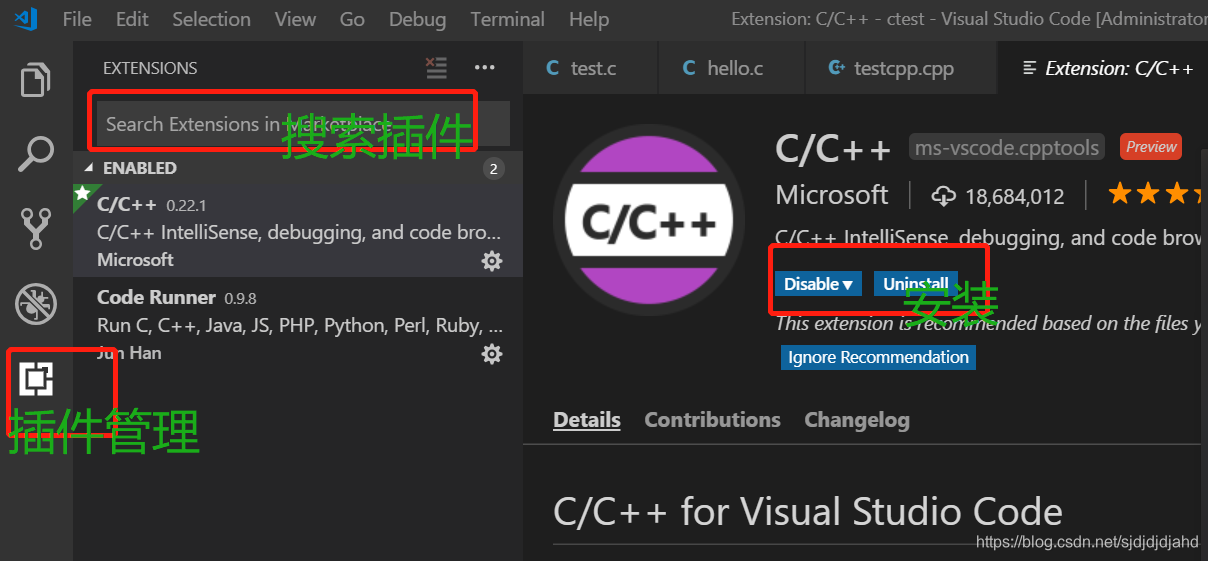Open the Extensions panel more actions ellipsis
Image resolution: width=1208 pixels, height=561 pixels.
pos(485,68)
